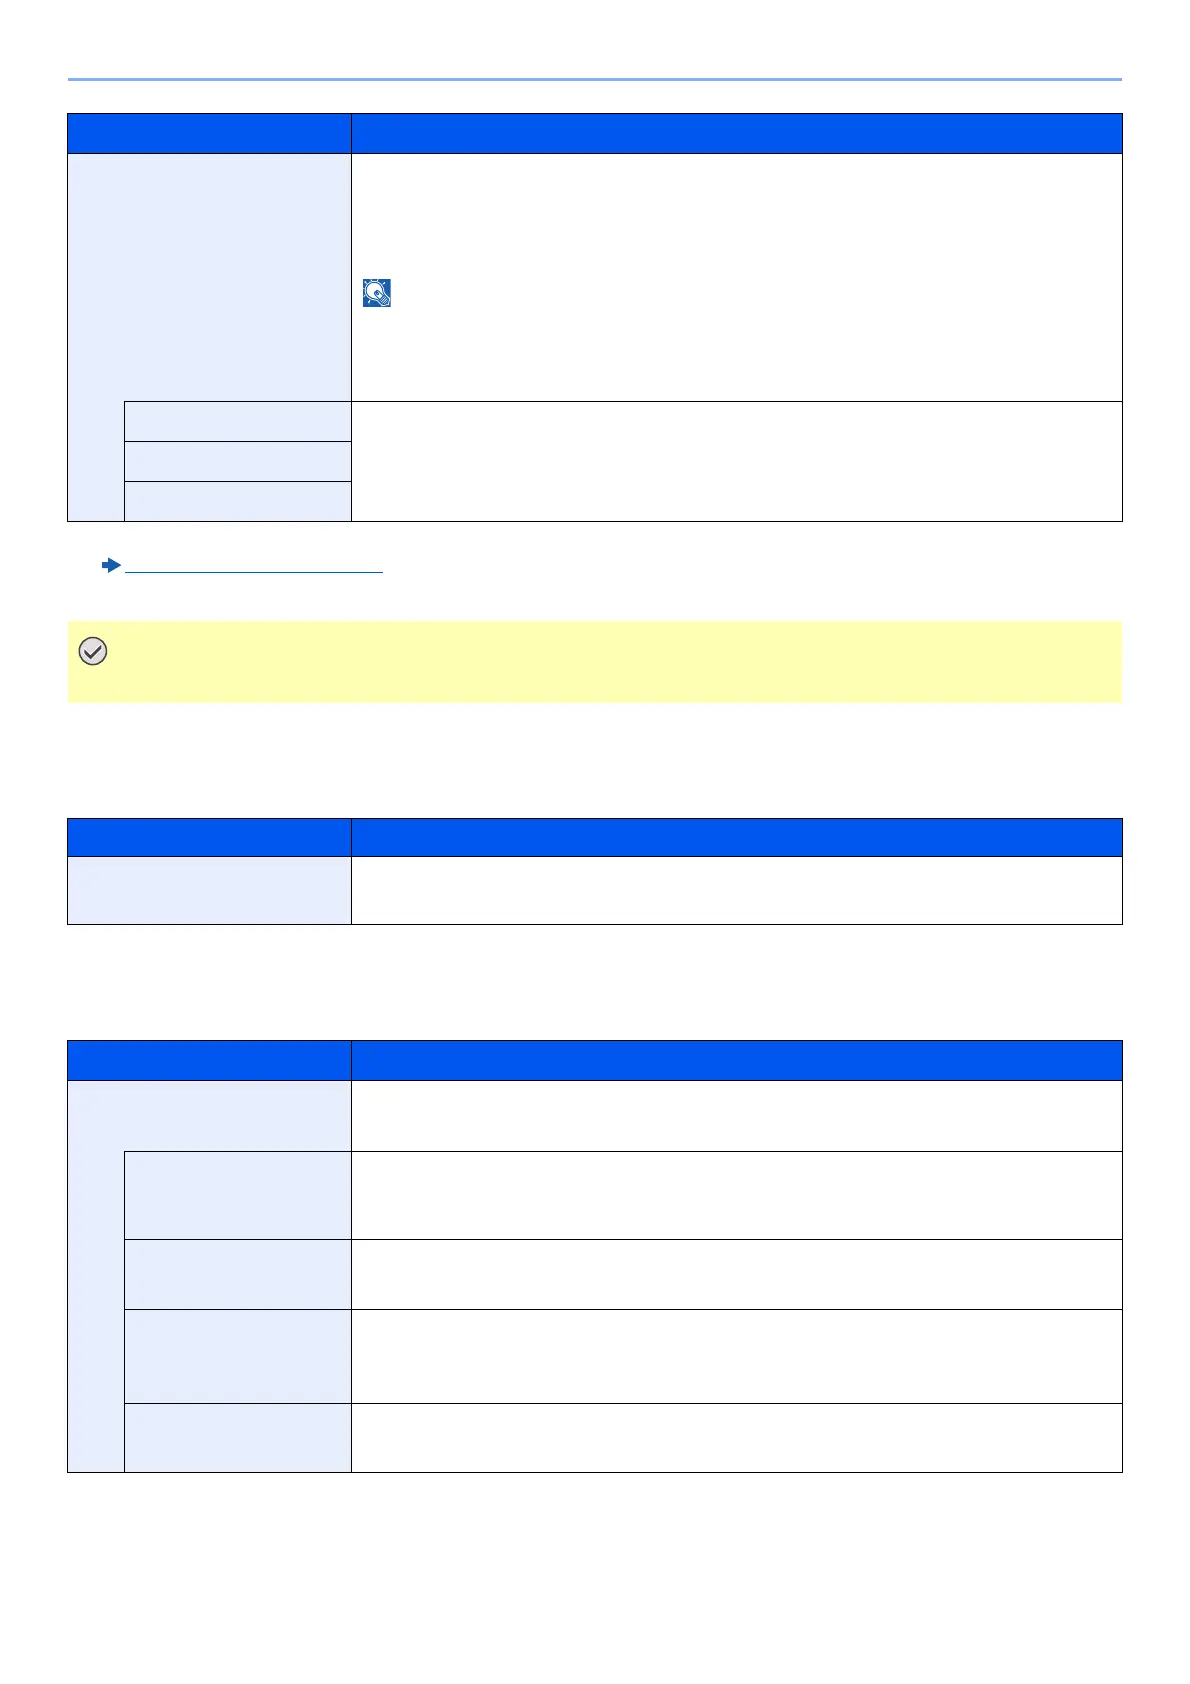Click second indented sub-item in bottom table
1190x1684 pixels.
click(237, 1274)
